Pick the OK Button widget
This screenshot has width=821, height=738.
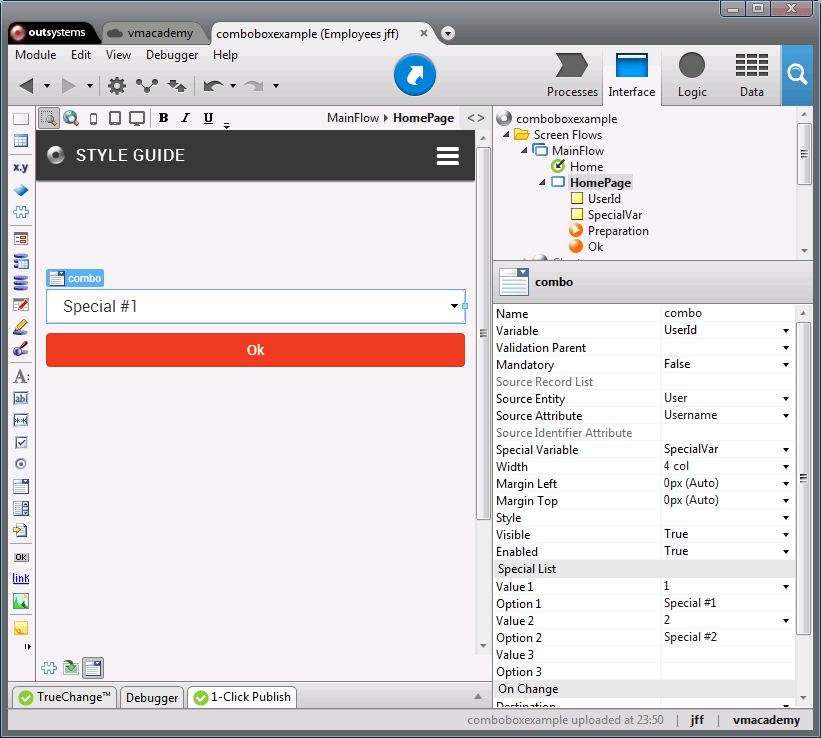21,557
